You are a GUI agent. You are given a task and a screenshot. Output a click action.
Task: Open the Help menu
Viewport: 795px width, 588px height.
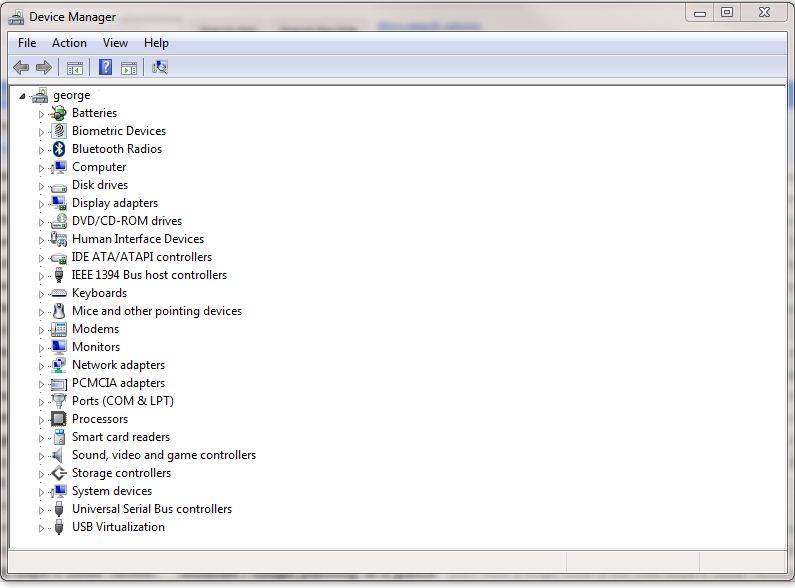156,43
